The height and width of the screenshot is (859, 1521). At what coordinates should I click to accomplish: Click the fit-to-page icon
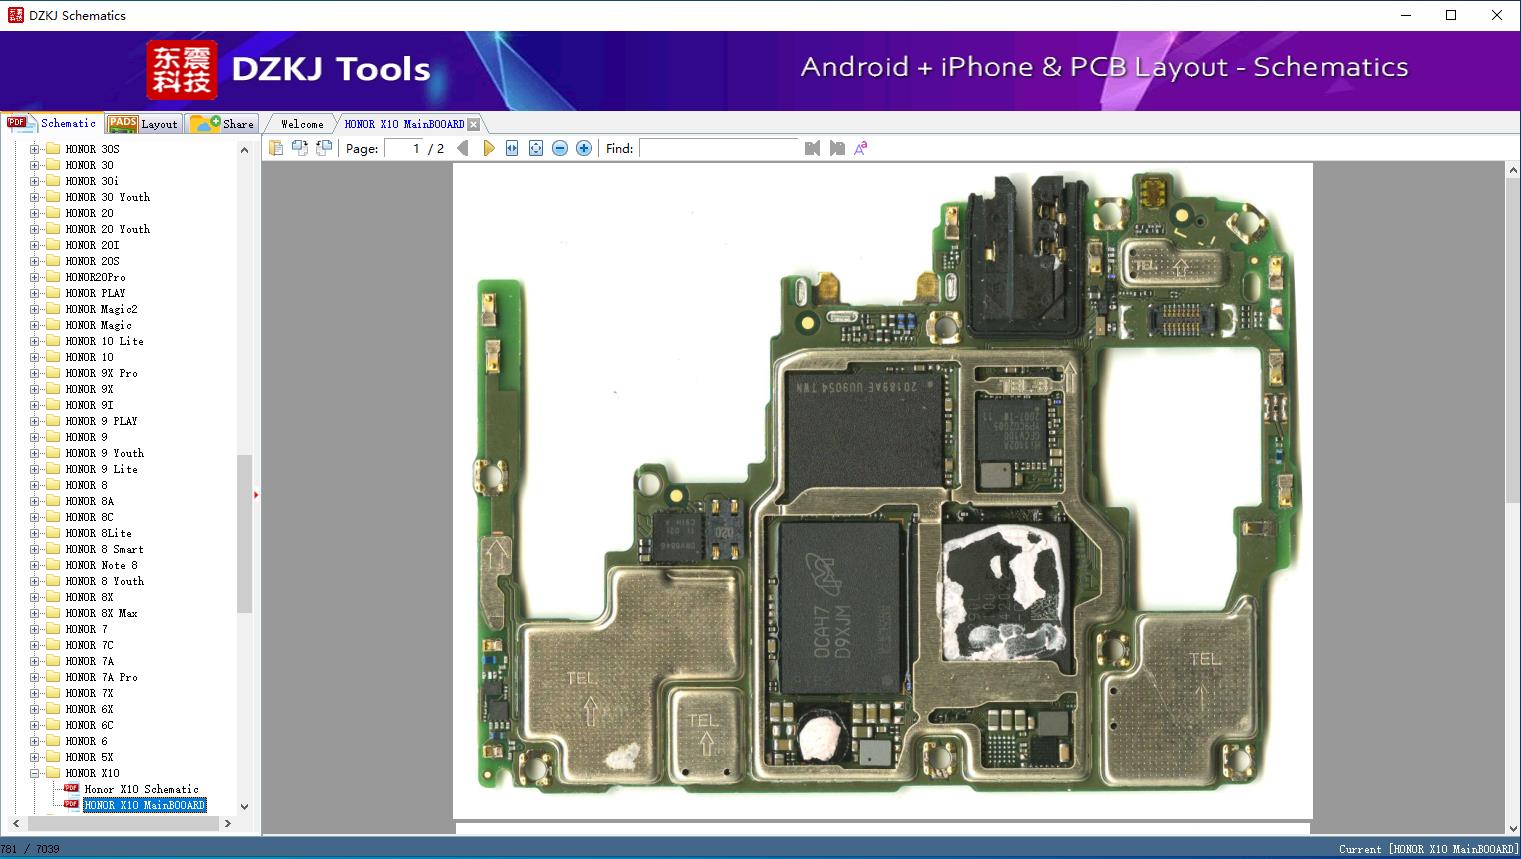[536, 148]
